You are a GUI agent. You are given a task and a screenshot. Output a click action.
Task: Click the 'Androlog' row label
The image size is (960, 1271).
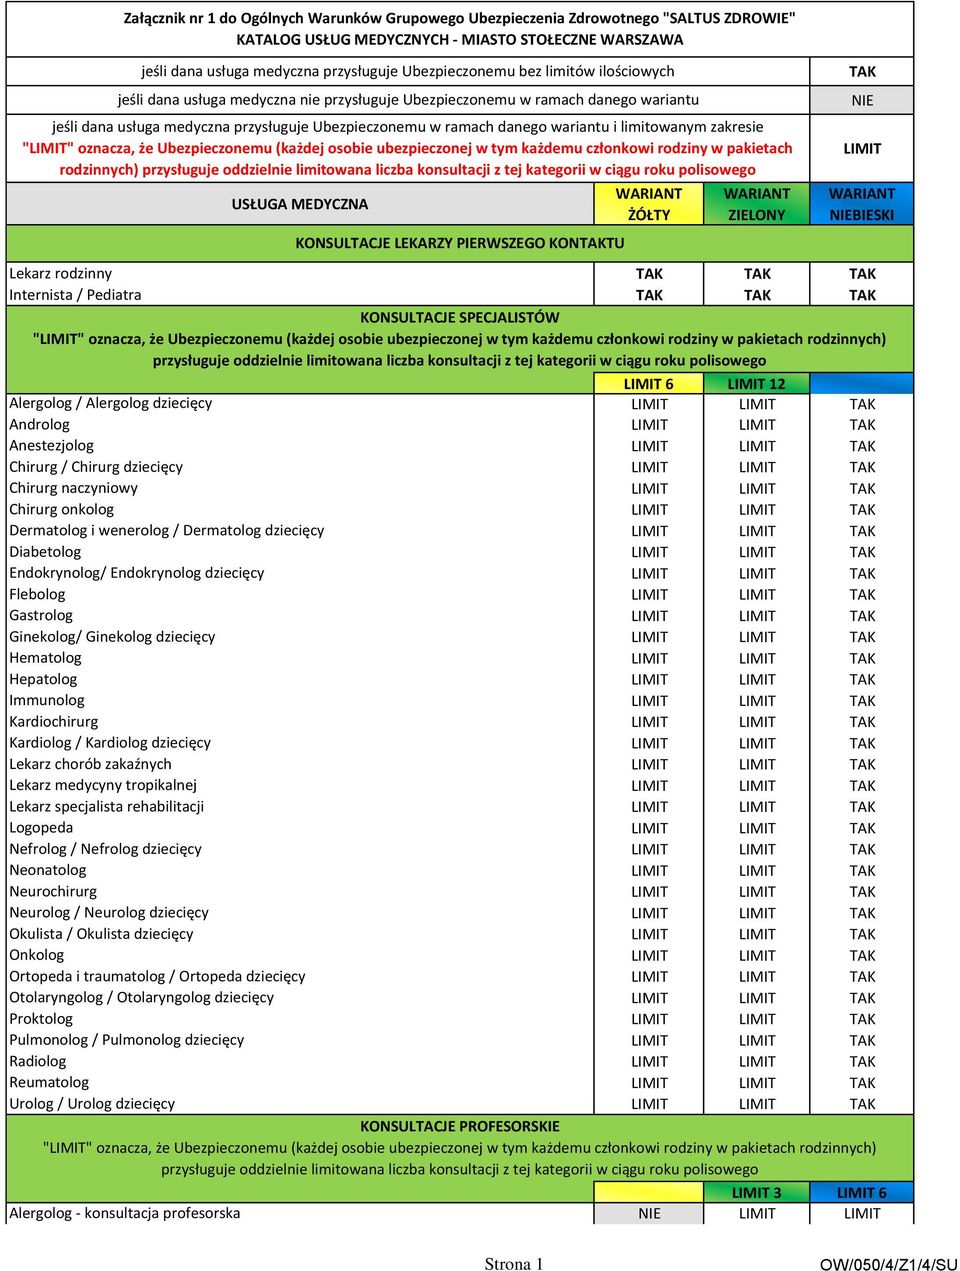pos(39,425)
